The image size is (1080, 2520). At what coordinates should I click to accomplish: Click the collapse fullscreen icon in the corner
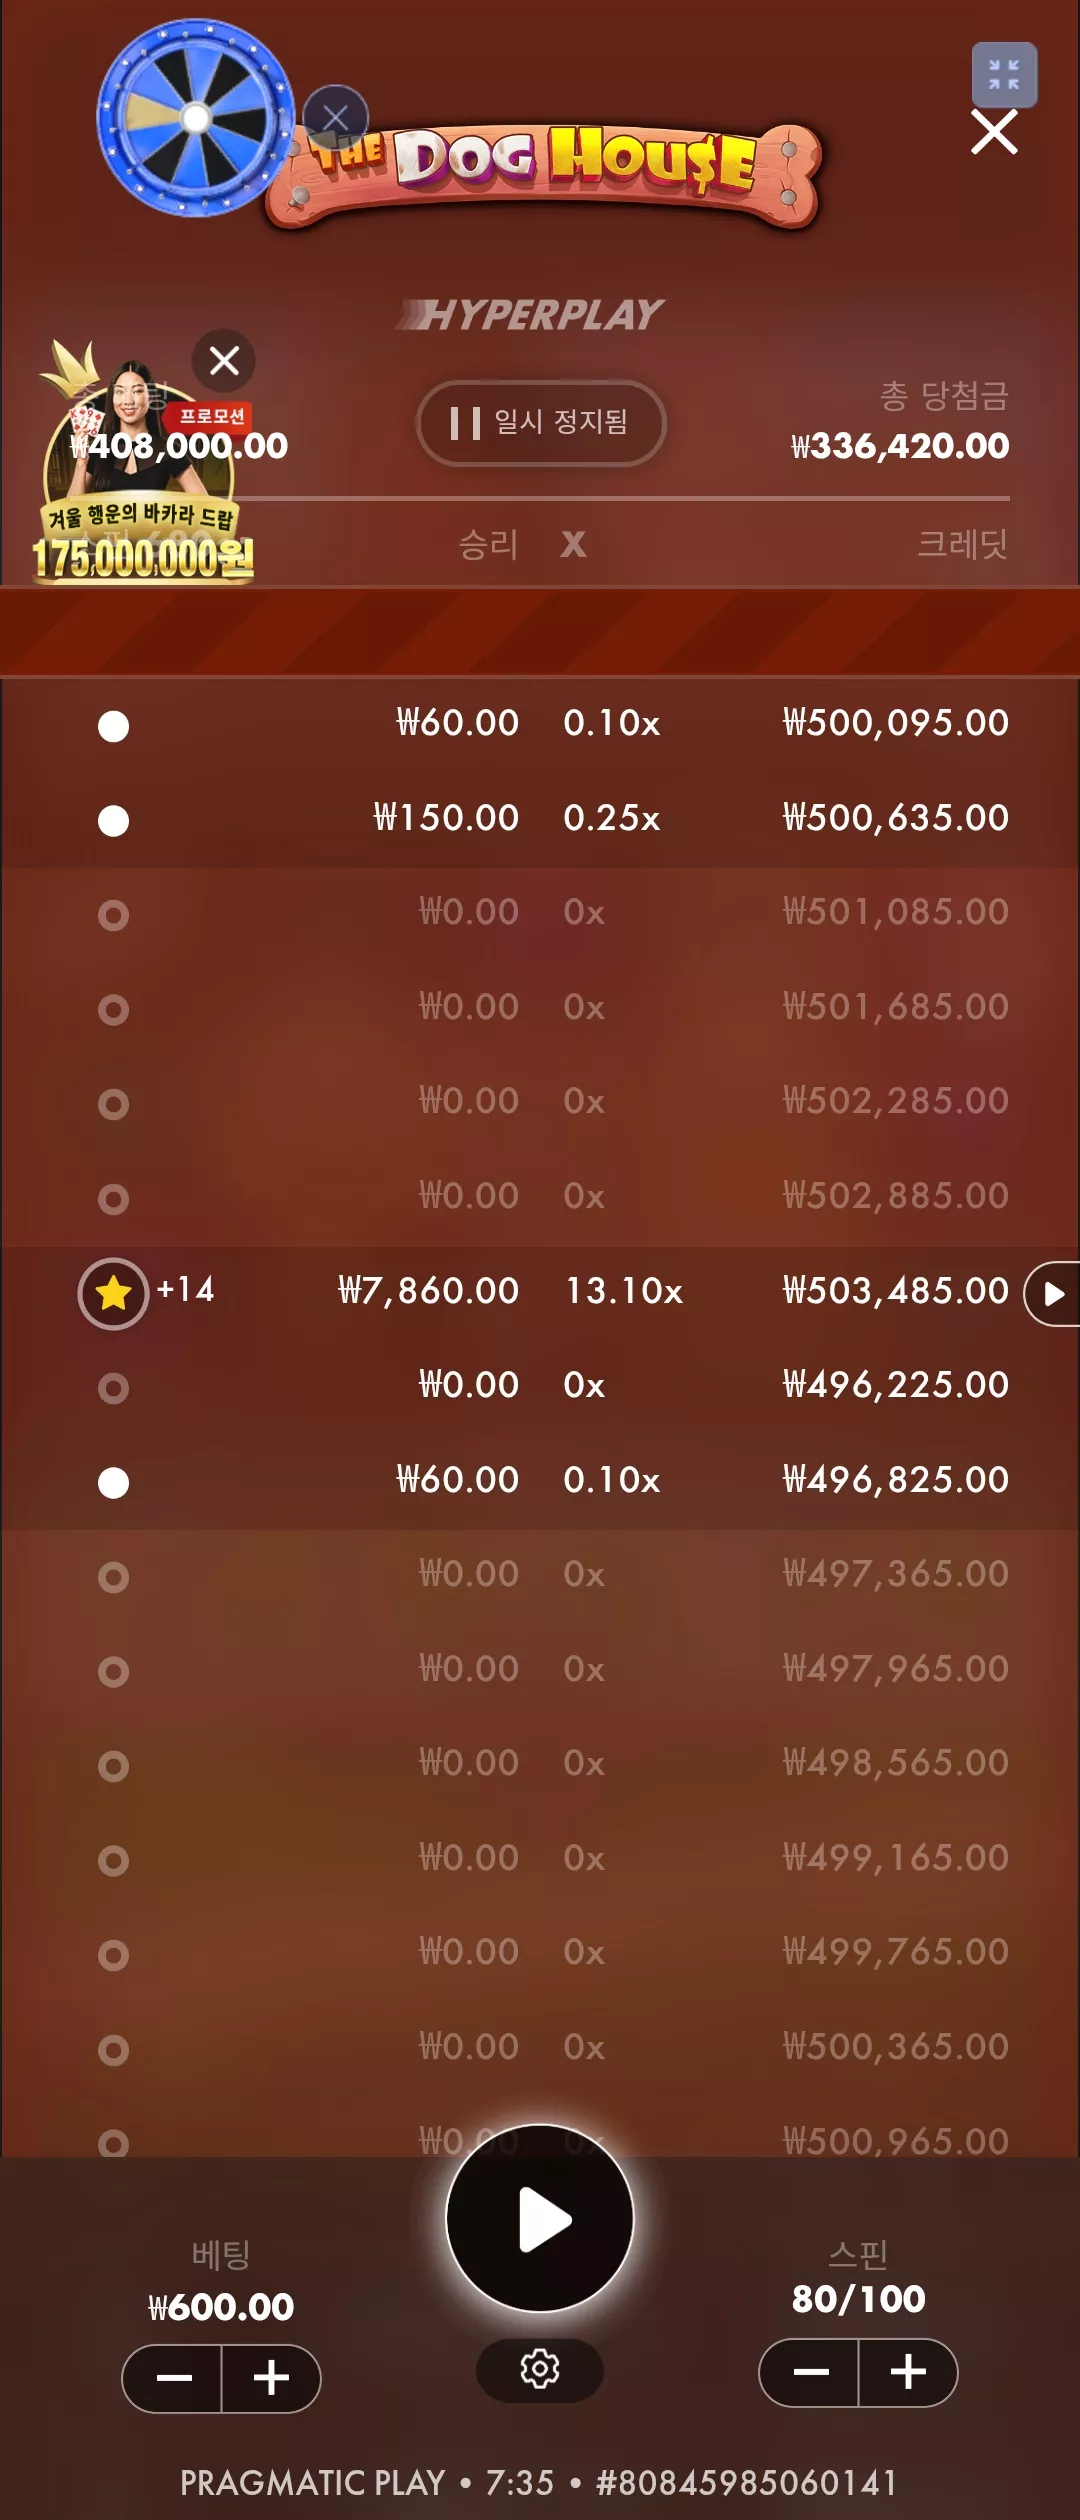click(x=1004, y=75)
